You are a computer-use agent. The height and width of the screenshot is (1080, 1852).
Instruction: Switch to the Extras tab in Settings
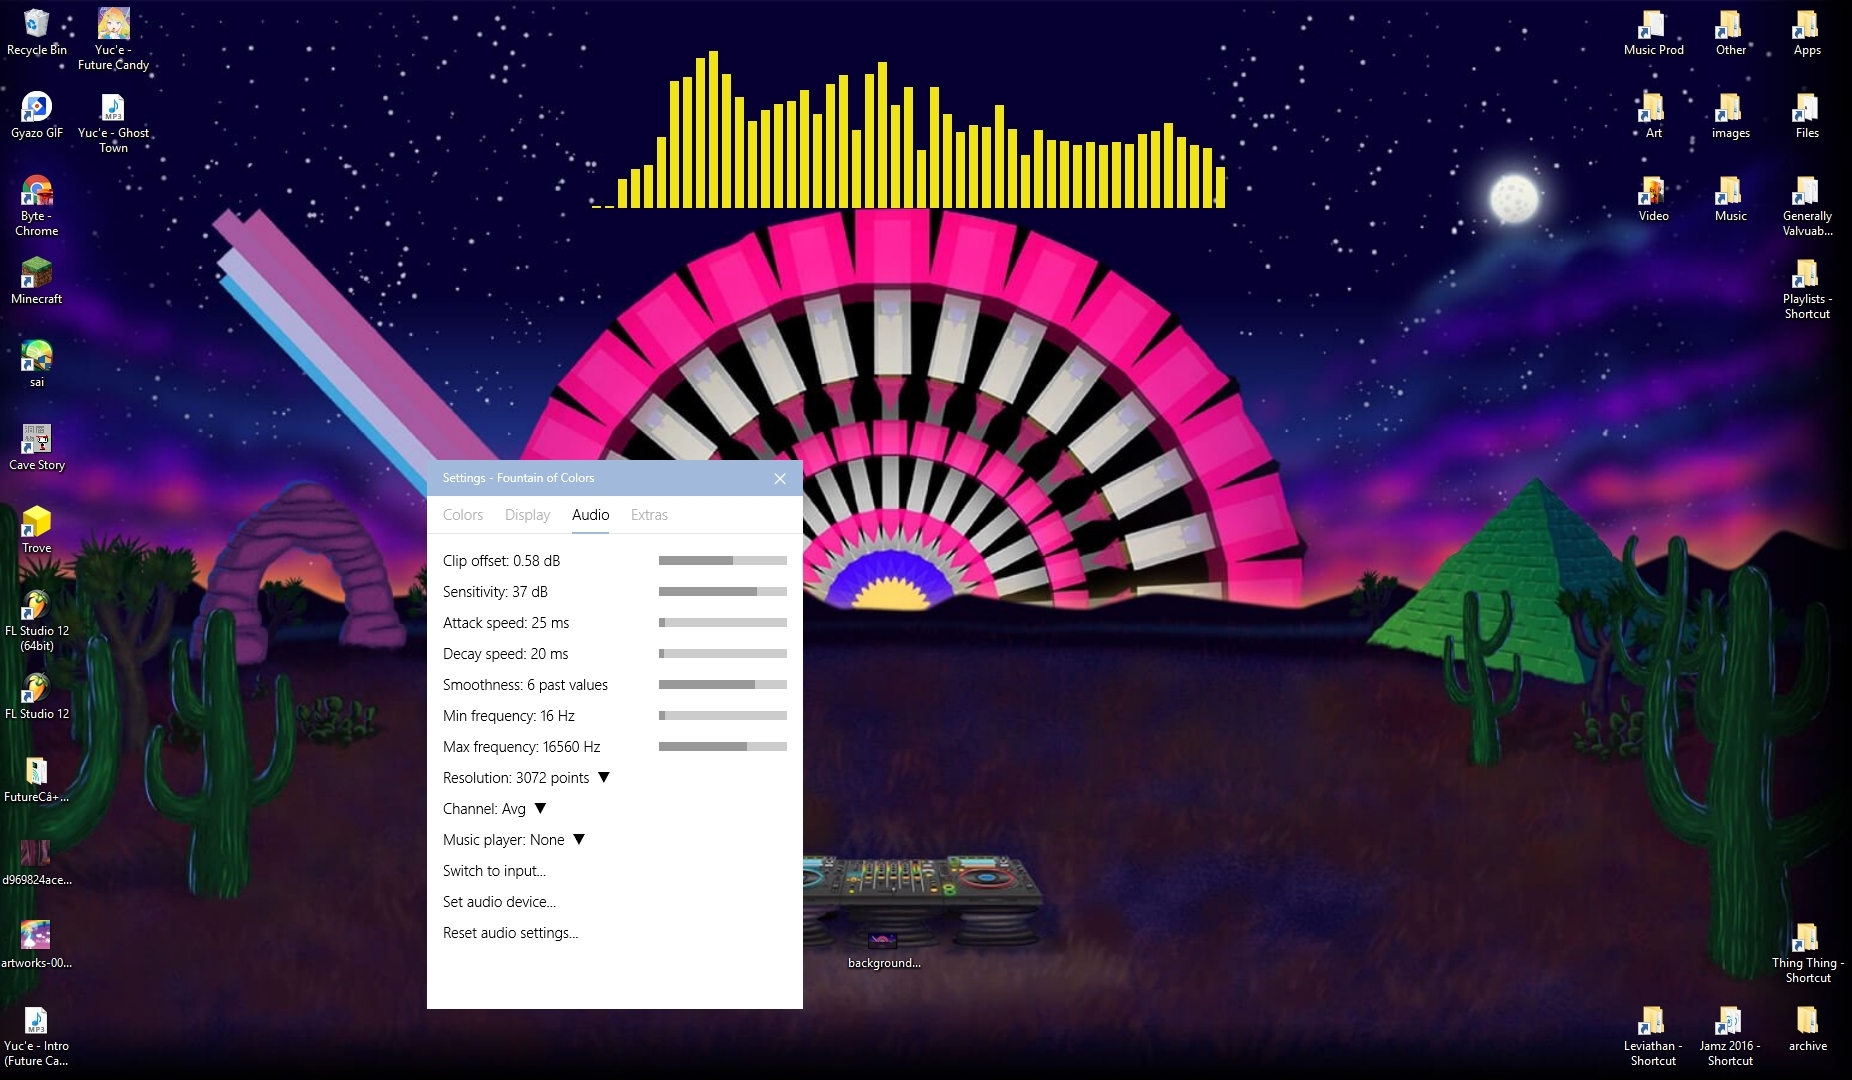pos(649,515)
